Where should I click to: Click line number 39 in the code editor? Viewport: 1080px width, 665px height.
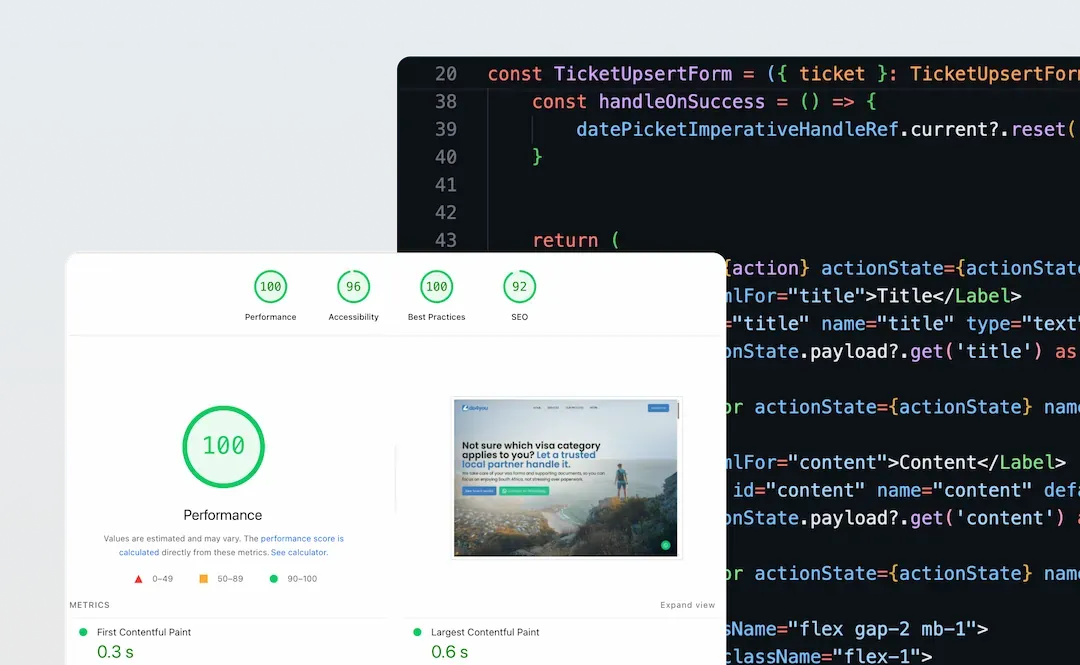click(446, 129)
